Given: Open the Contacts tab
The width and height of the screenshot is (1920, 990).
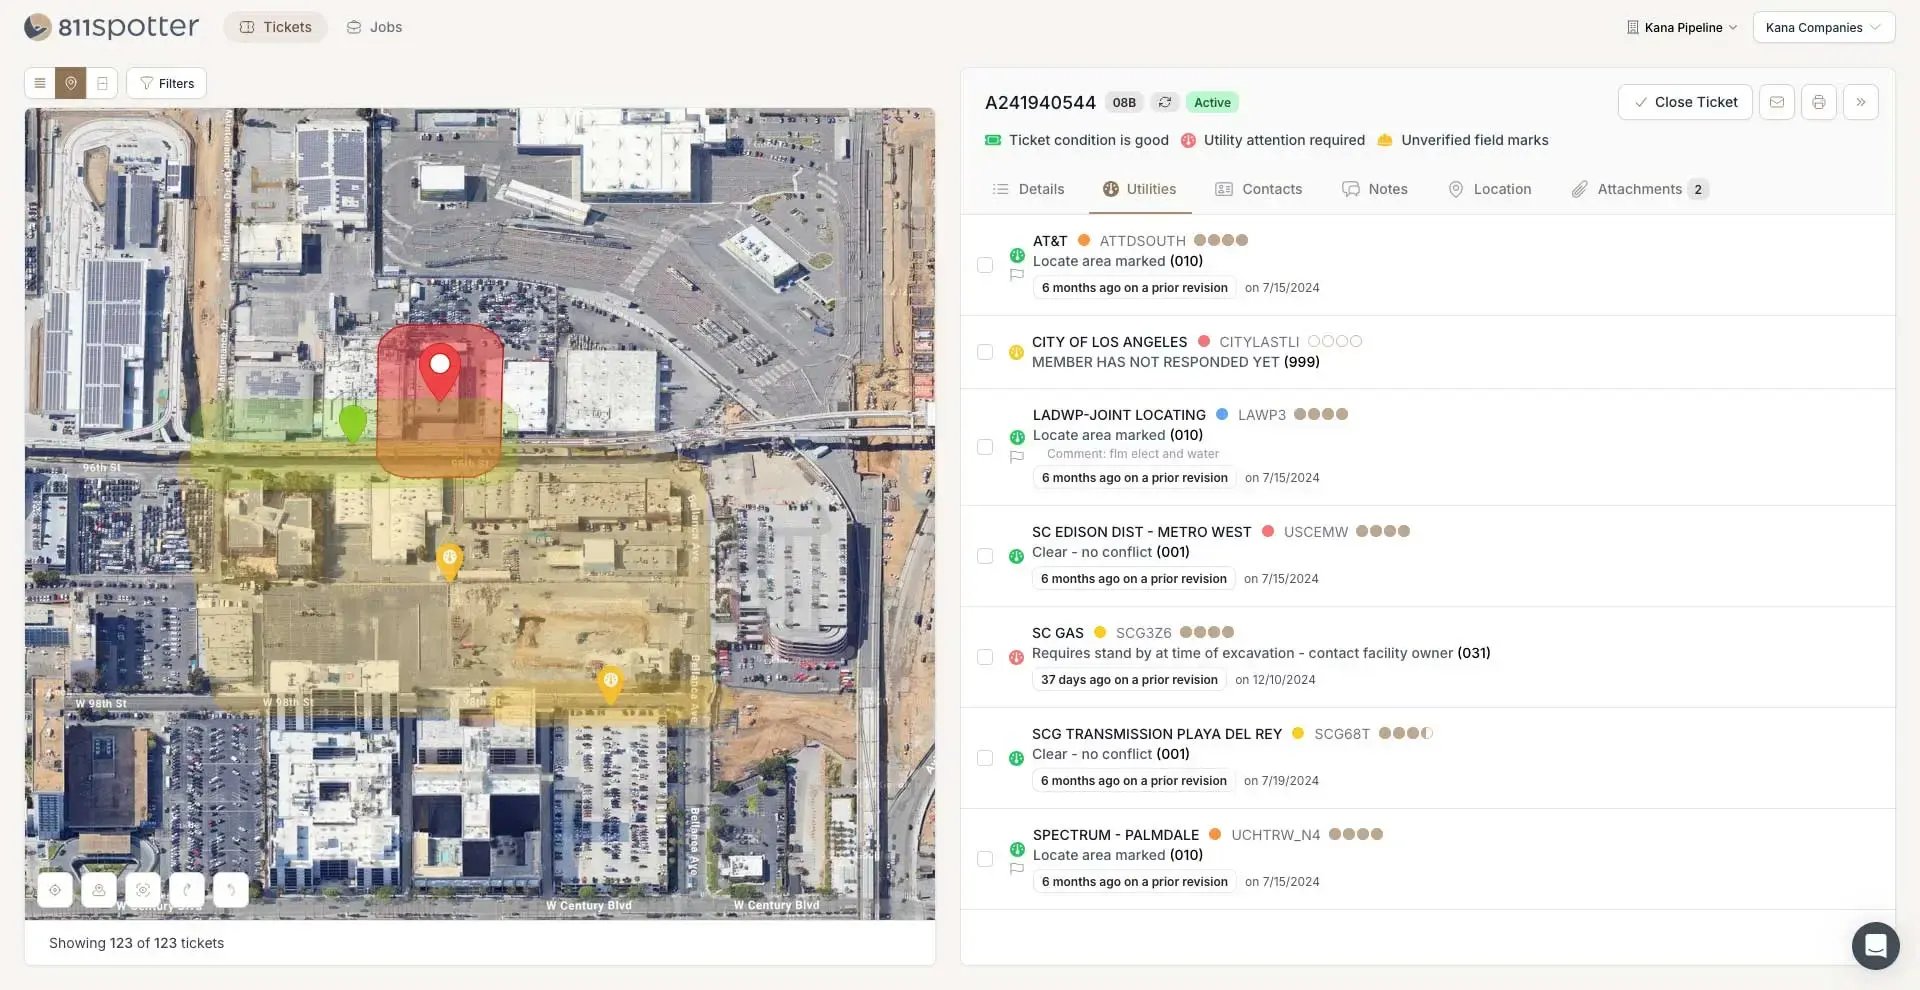Looking at the screenshot, I should point(1258,189).
